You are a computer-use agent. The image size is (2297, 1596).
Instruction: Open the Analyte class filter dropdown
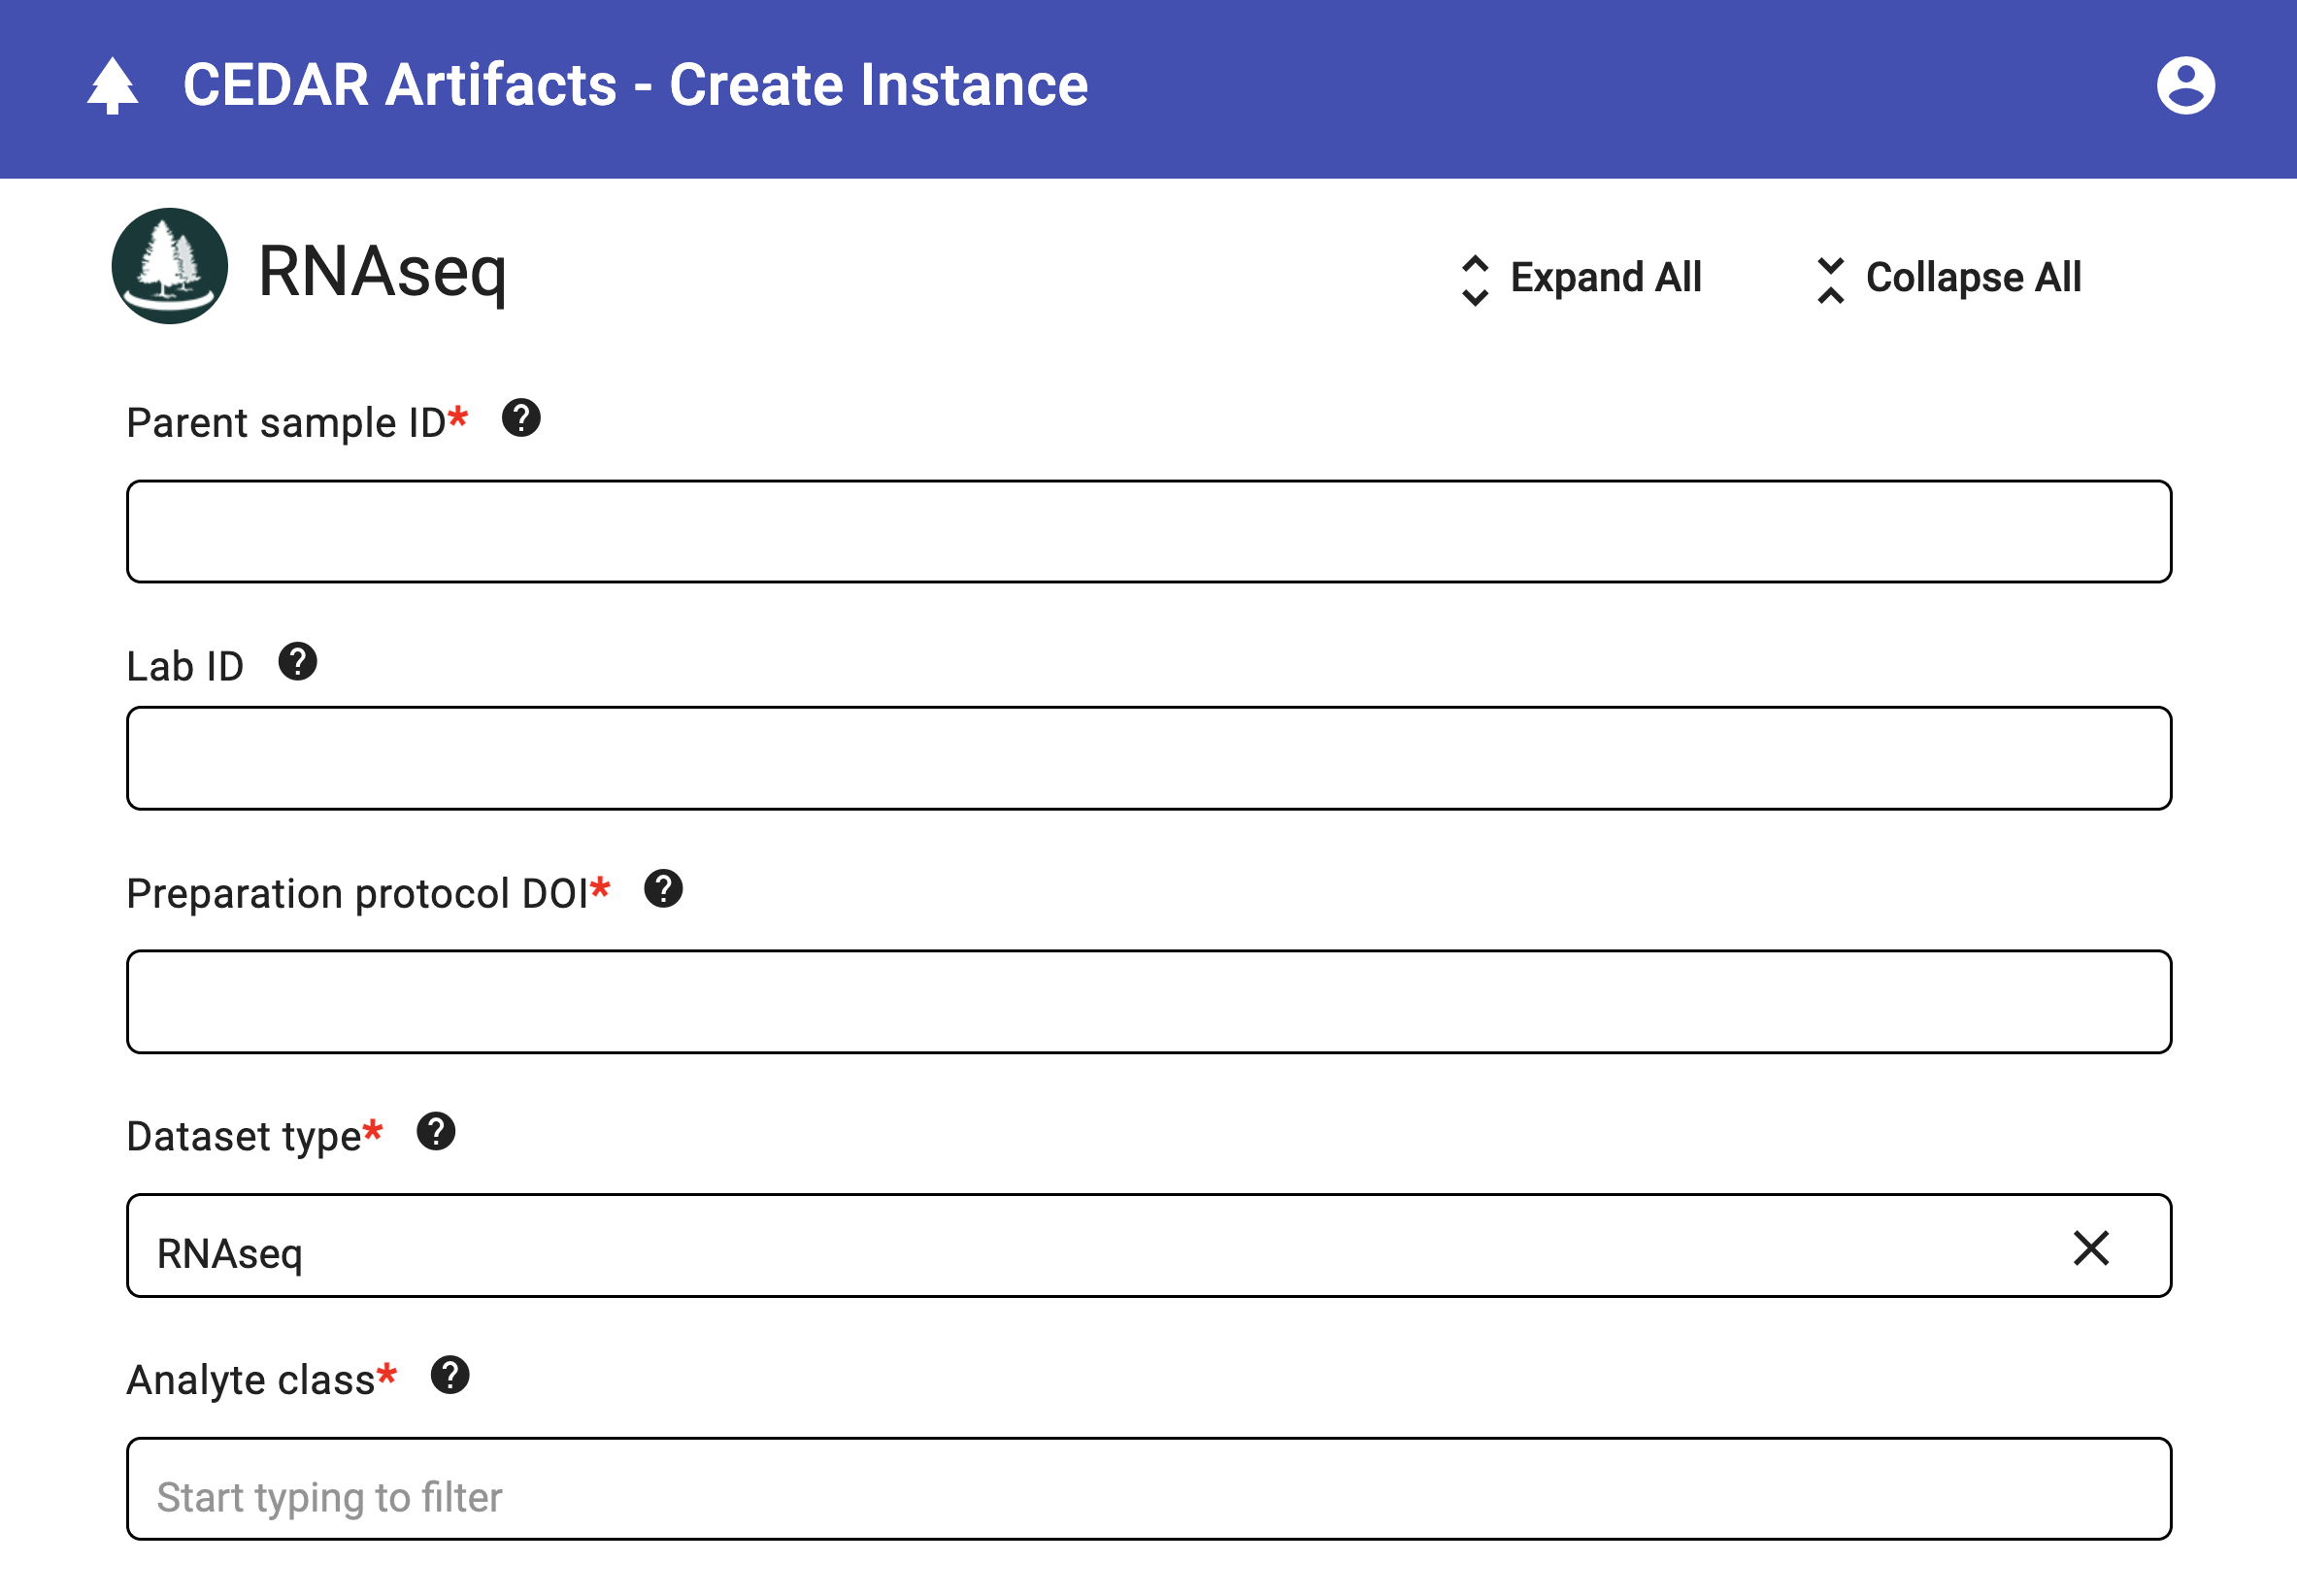(1149, 1489)
